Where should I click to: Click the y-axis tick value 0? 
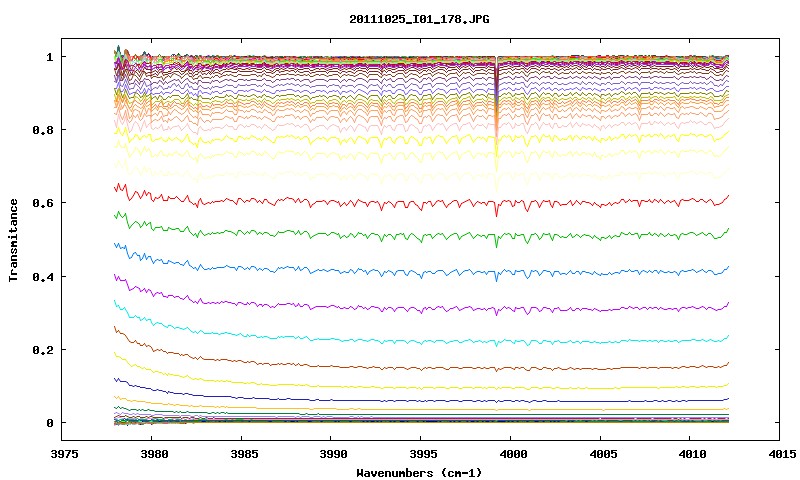point(49,423)
